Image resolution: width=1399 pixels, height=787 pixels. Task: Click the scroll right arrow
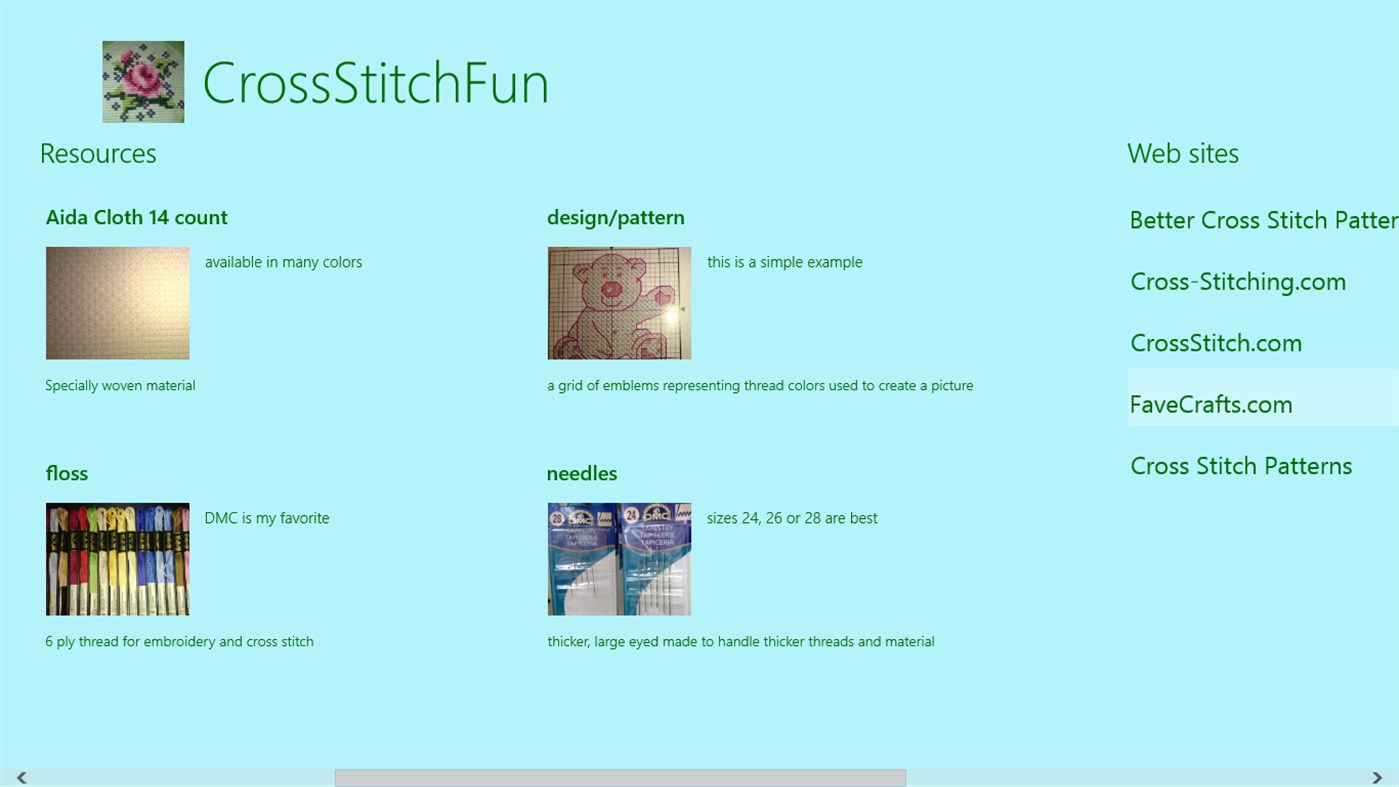tap(1377, 778)
